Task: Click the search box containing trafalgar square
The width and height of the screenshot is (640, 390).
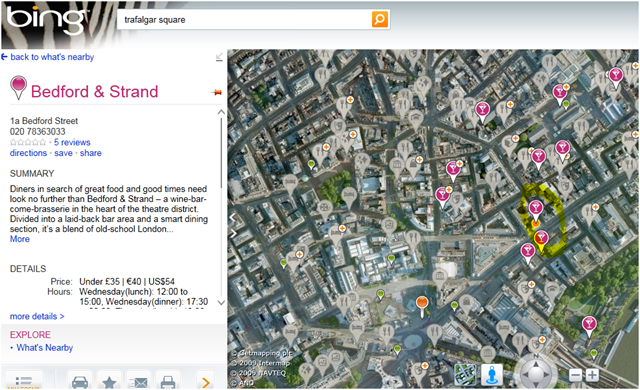Action: pyautogui.click(x=244, y=20)
